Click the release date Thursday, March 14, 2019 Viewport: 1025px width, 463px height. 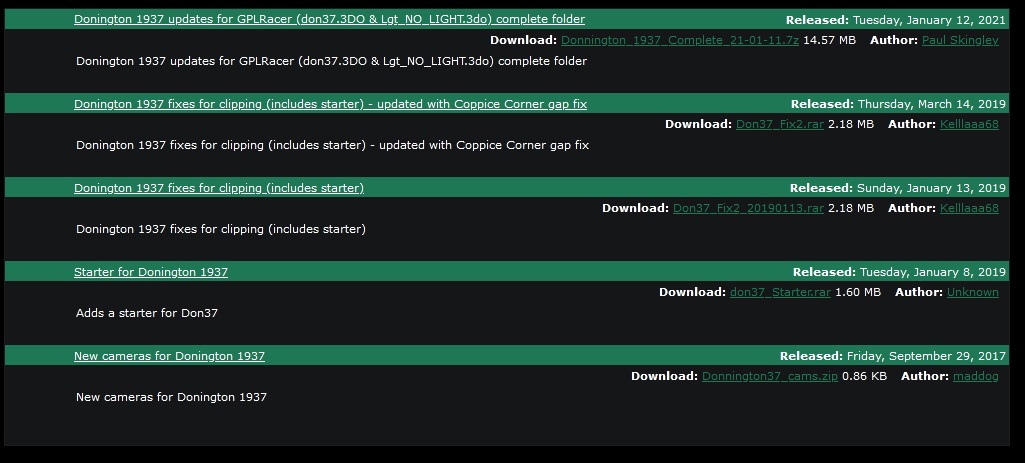pyautogui.click(x=932, y=103)
